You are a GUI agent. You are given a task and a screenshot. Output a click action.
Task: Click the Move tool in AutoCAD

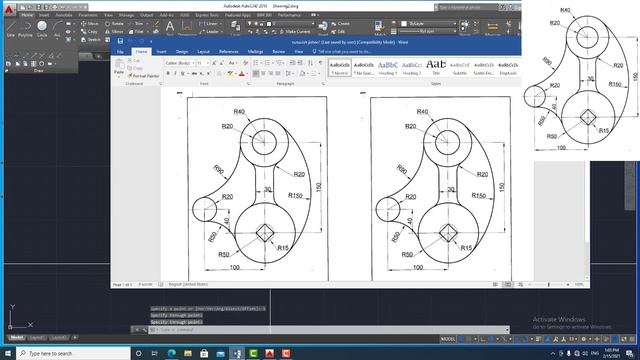pos(89,24)
